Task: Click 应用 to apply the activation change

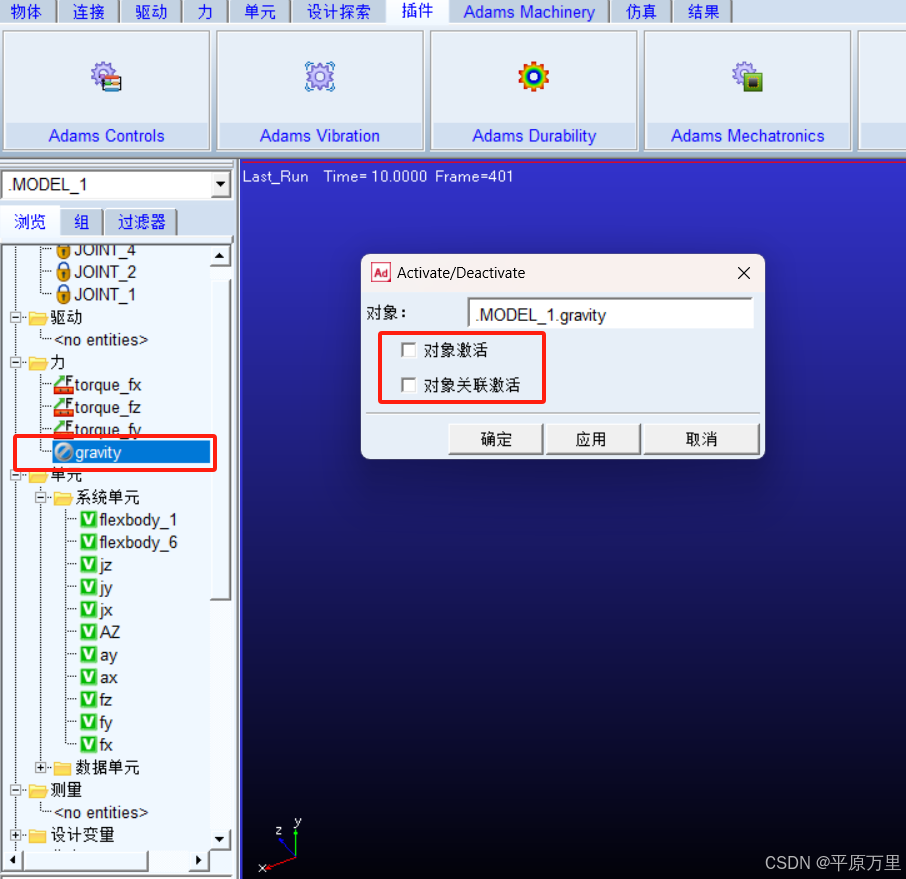Action: click(593, 438)
